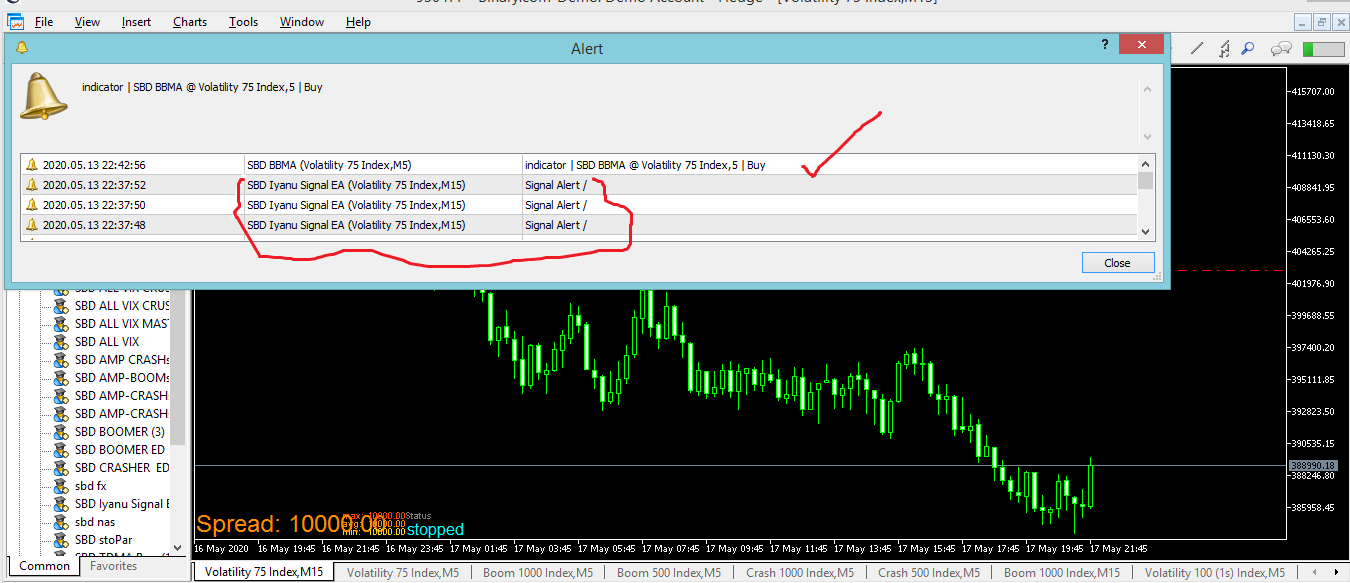Switch to the Volatility 100 (1s) Index chart tab
1350x583 pixels.
(1215, 573)
